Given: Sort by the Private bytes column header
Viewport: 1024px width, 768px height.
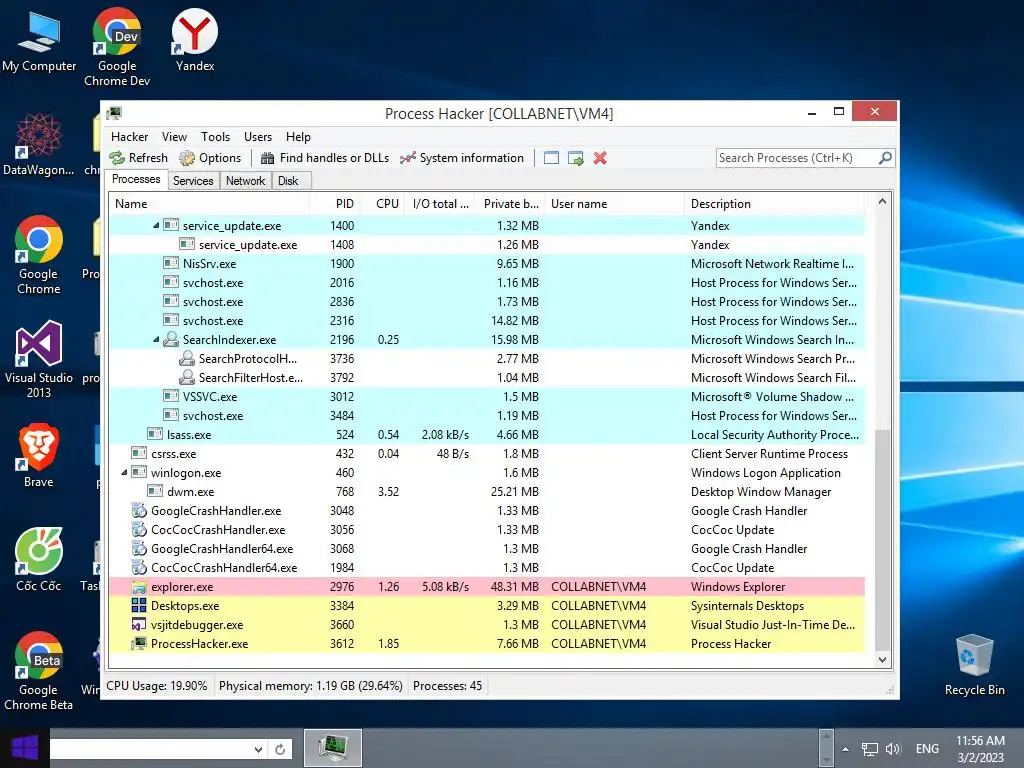Looking at the screenshot, I should point(511,204).
